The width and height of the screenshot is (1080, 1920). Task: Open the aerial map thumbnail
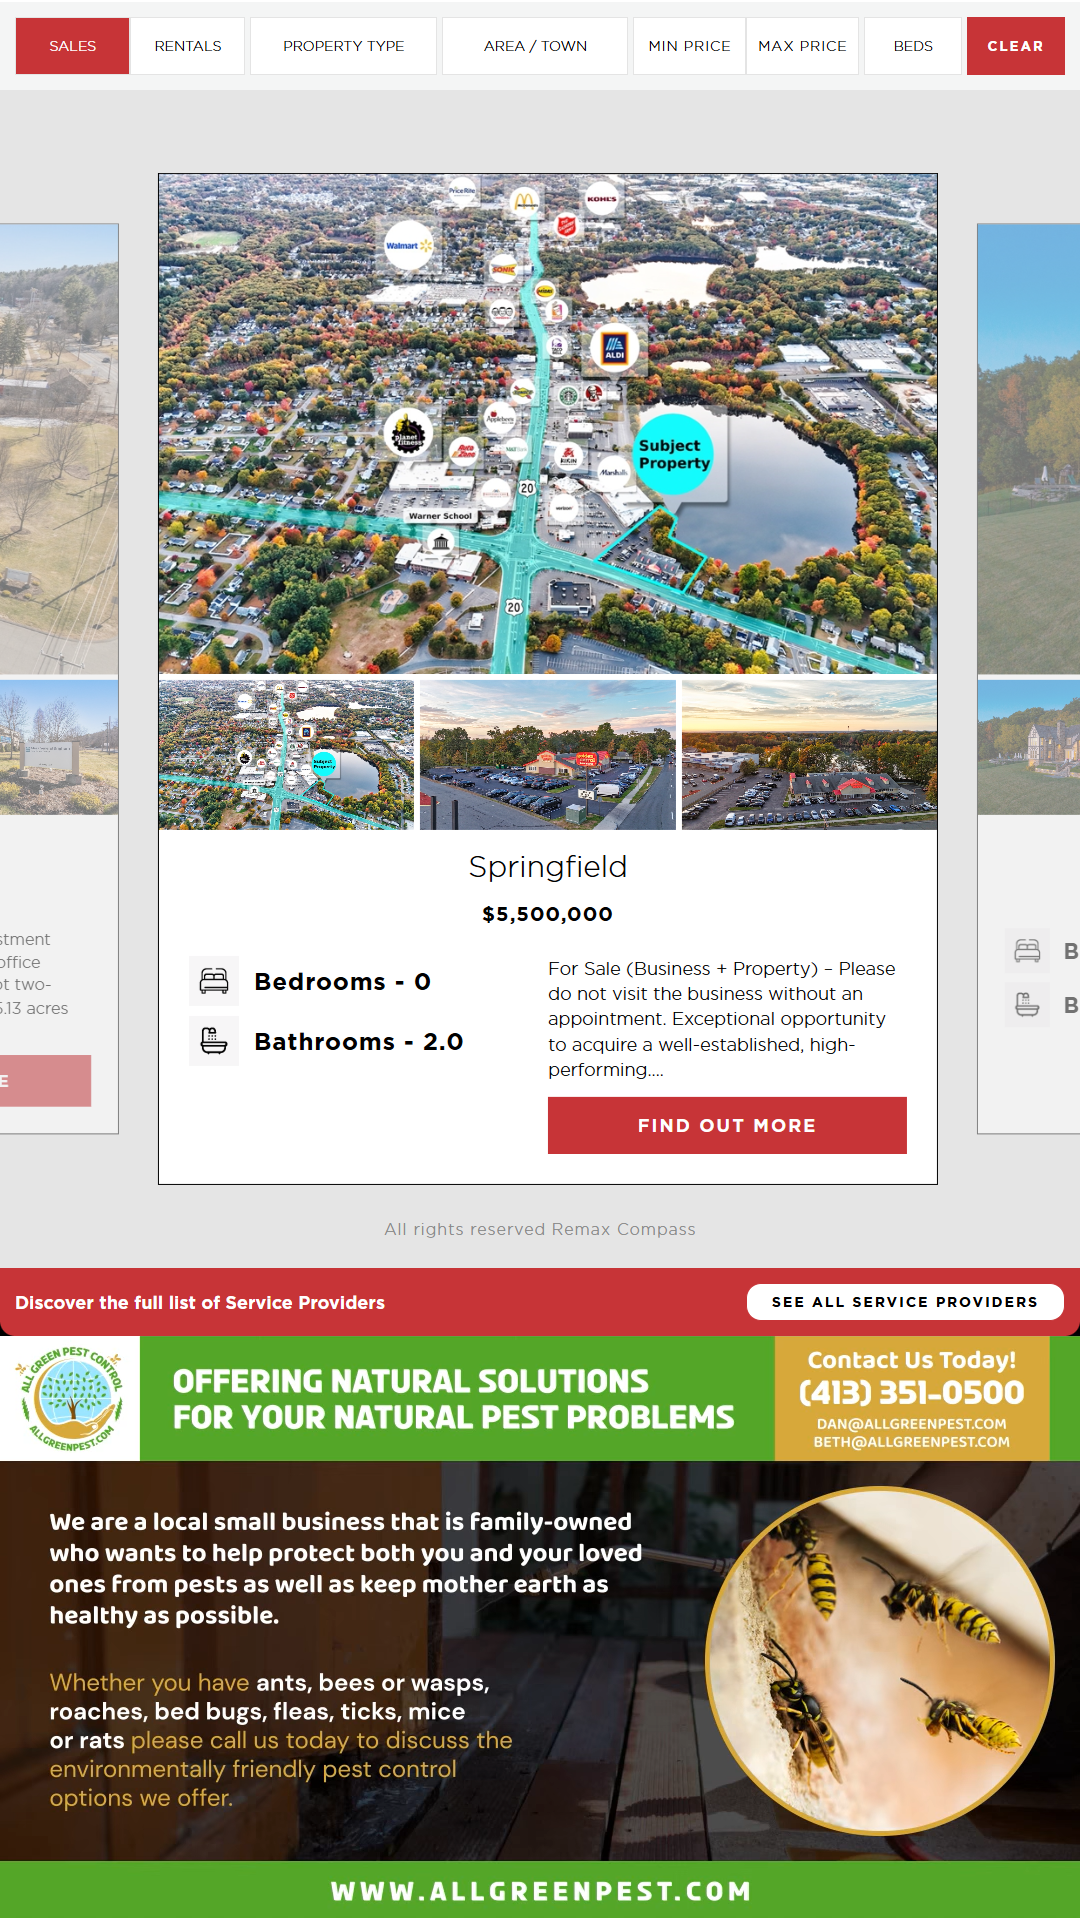[x=286, y=755]
